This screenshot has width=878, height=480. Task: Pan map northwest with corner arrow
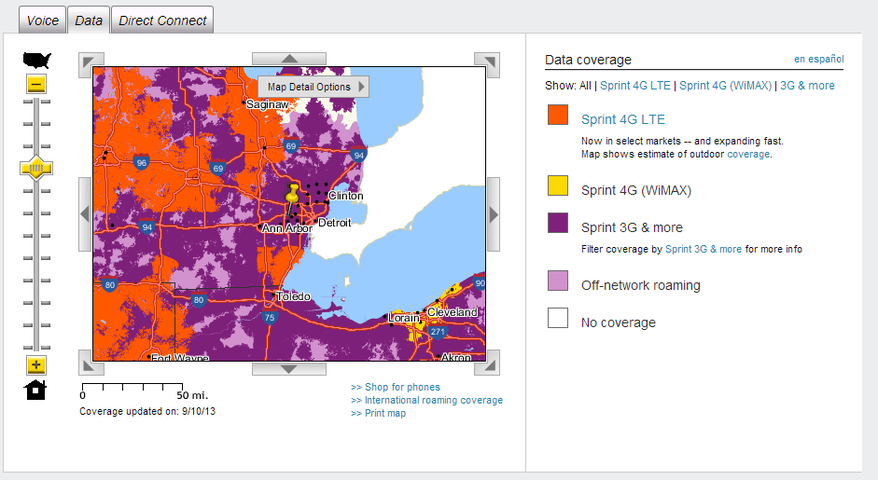click(x=91, y=65)
